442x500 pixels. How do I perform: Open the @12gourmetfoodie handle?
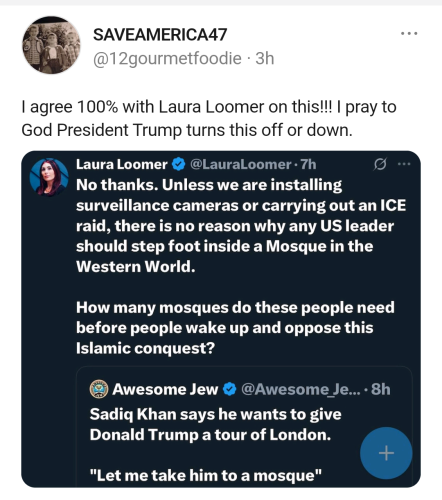(167, 59)
